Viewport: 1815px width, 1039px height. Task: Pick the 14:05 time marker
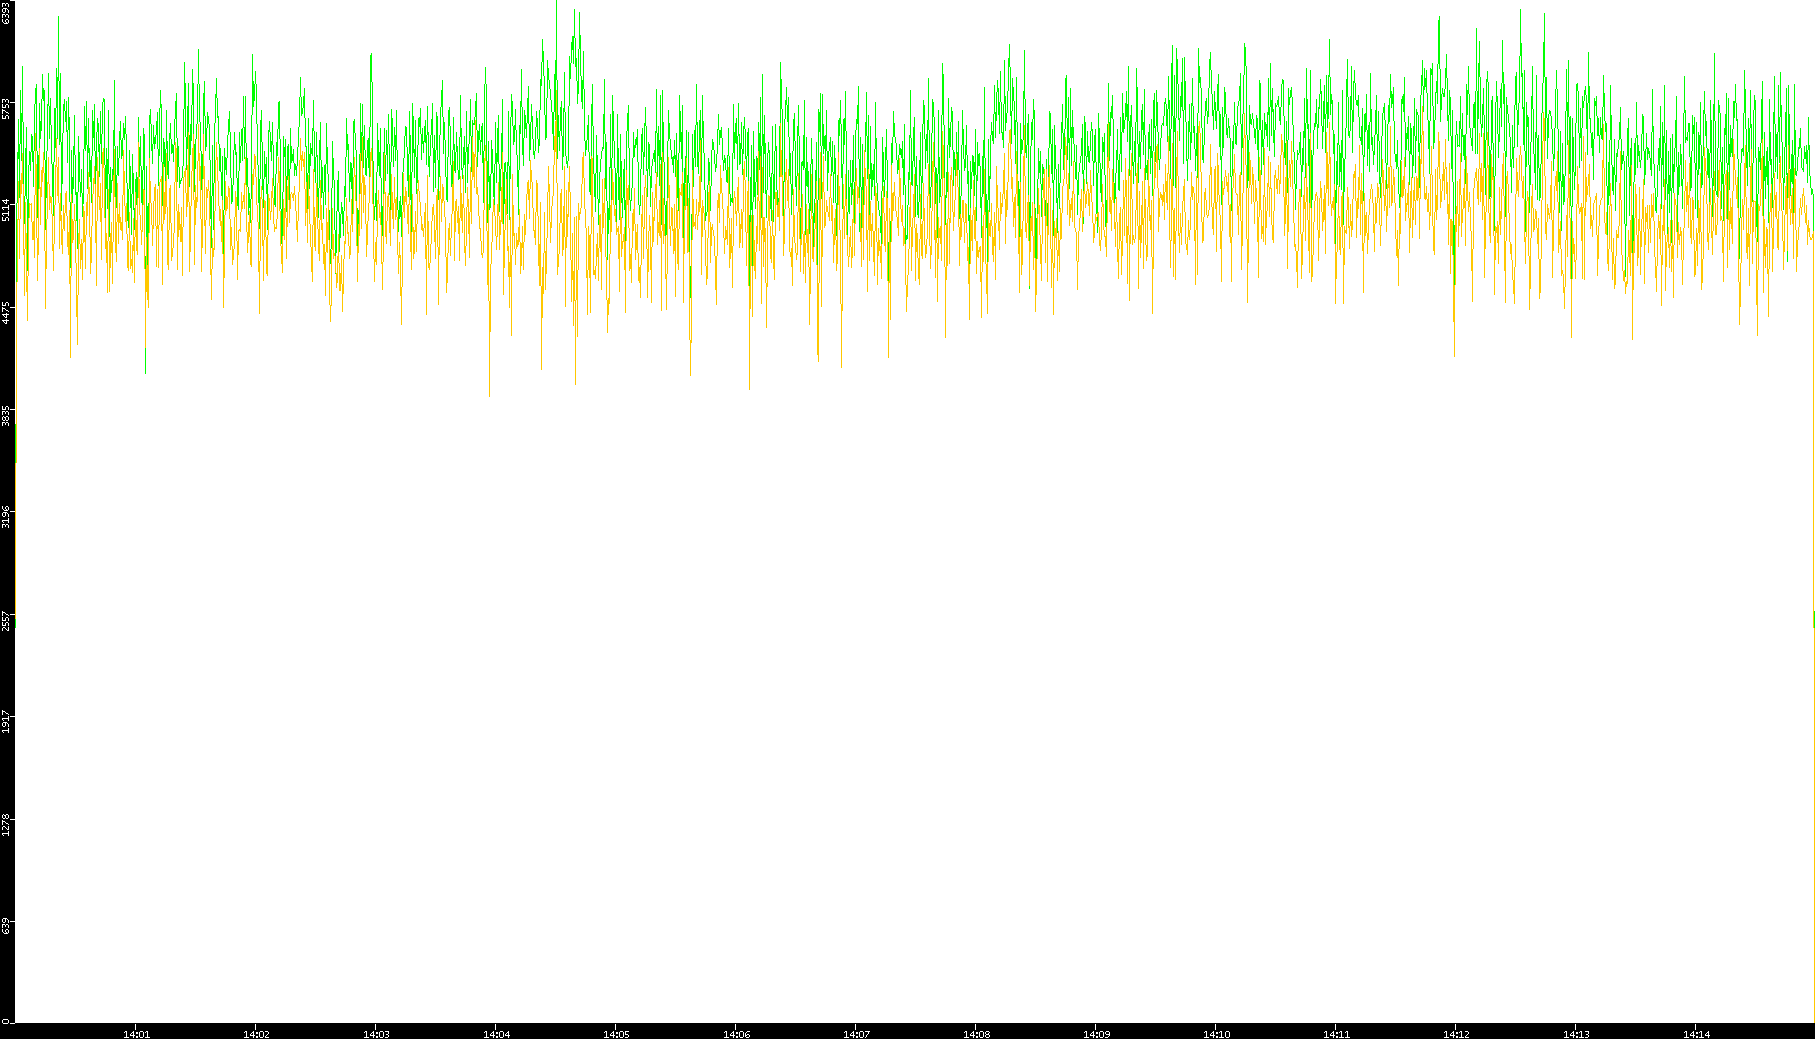point(616,1034)
